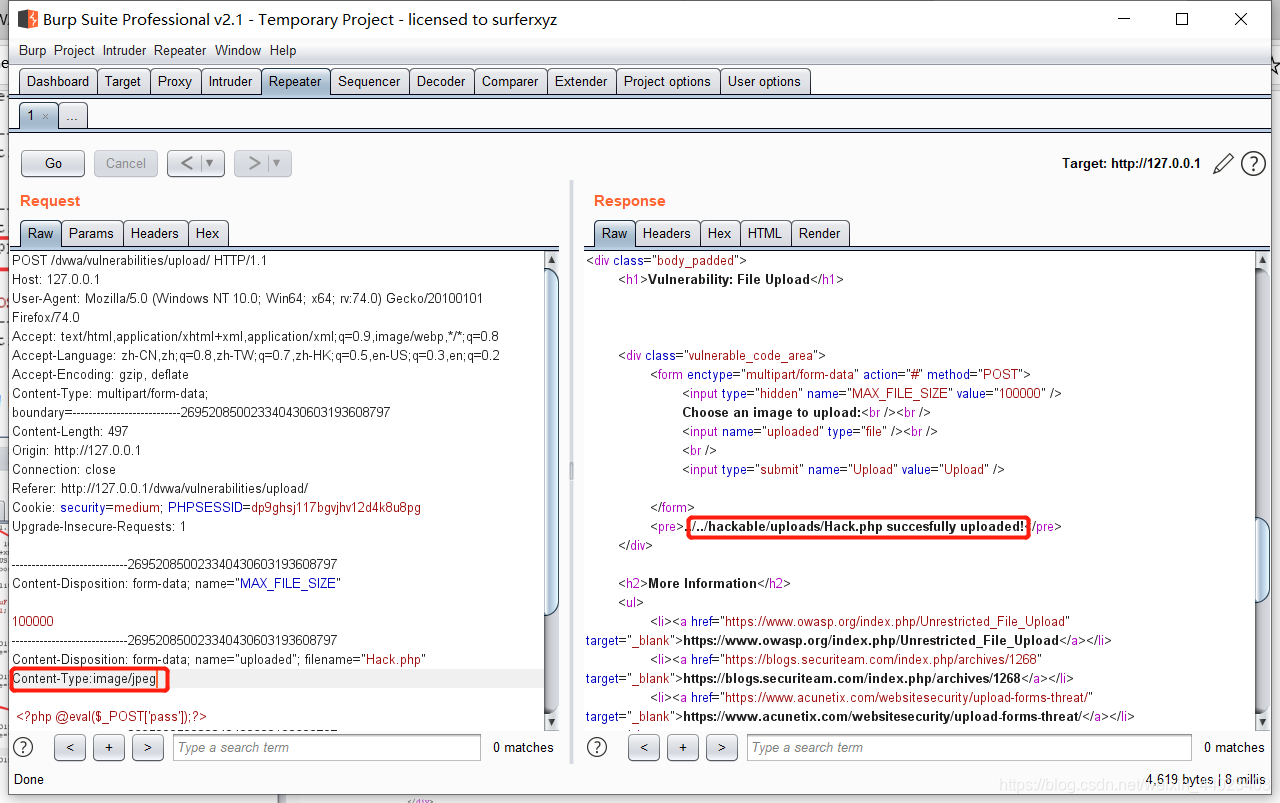Switch to the Sequencer tab

coord(369,81)
